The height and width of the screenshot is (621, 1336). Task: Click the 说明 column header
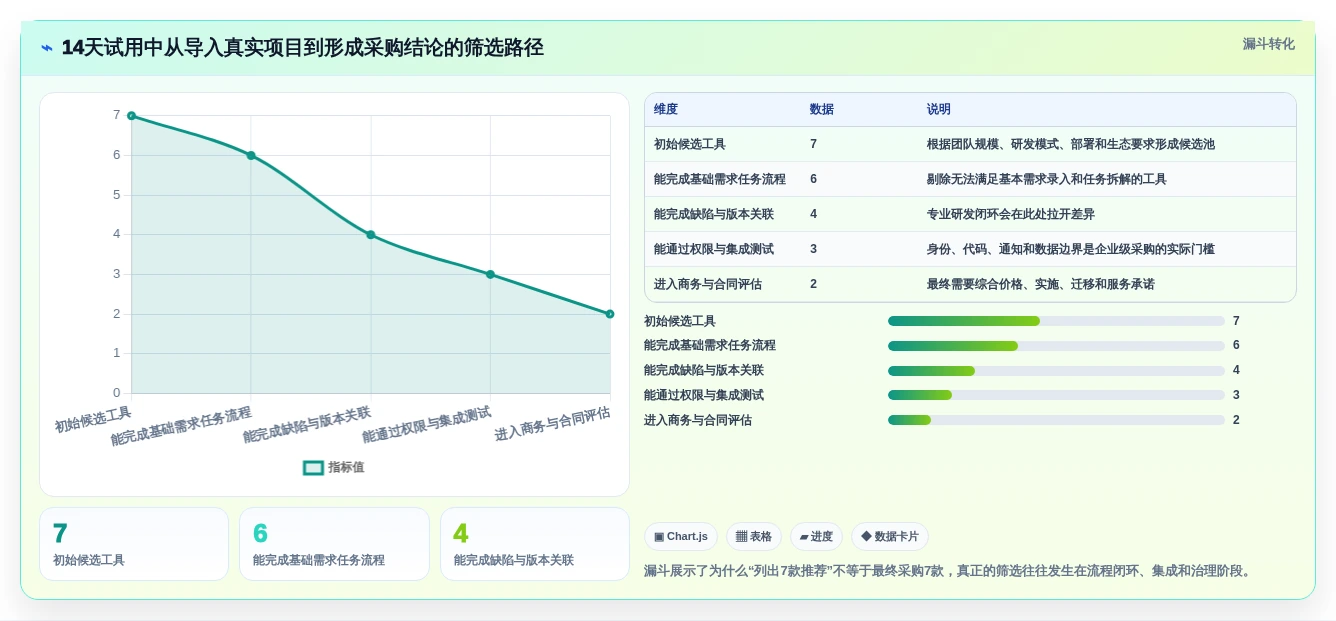pyautogui.click(x=939, y=109)
